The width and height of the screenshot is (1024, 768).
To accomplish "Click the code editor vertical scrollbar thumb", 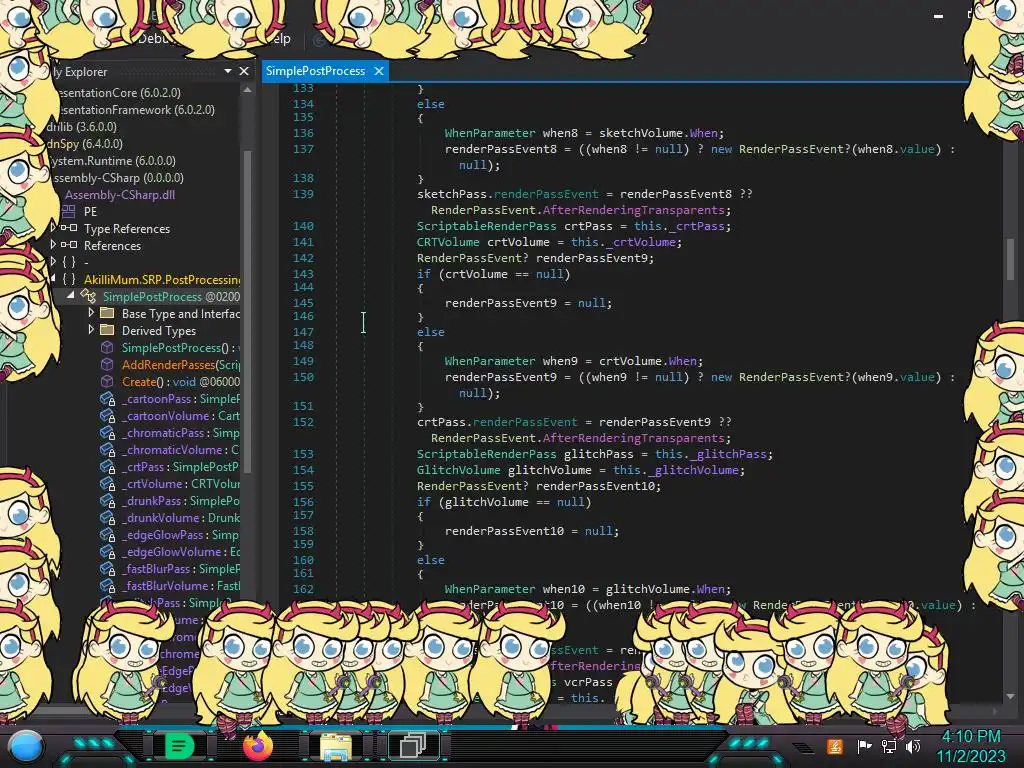I will pyautogui.click(x=1010, y=259).
